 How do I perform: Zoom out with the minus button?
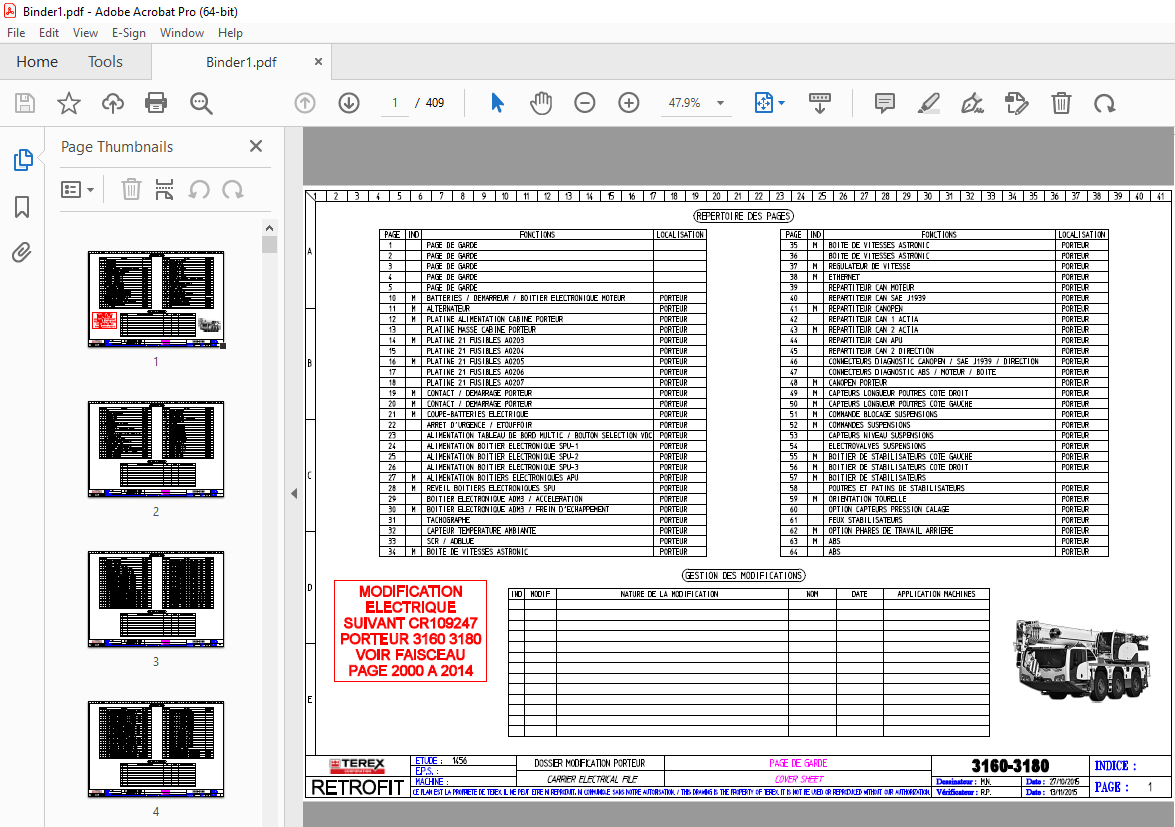tap(585, 103)
